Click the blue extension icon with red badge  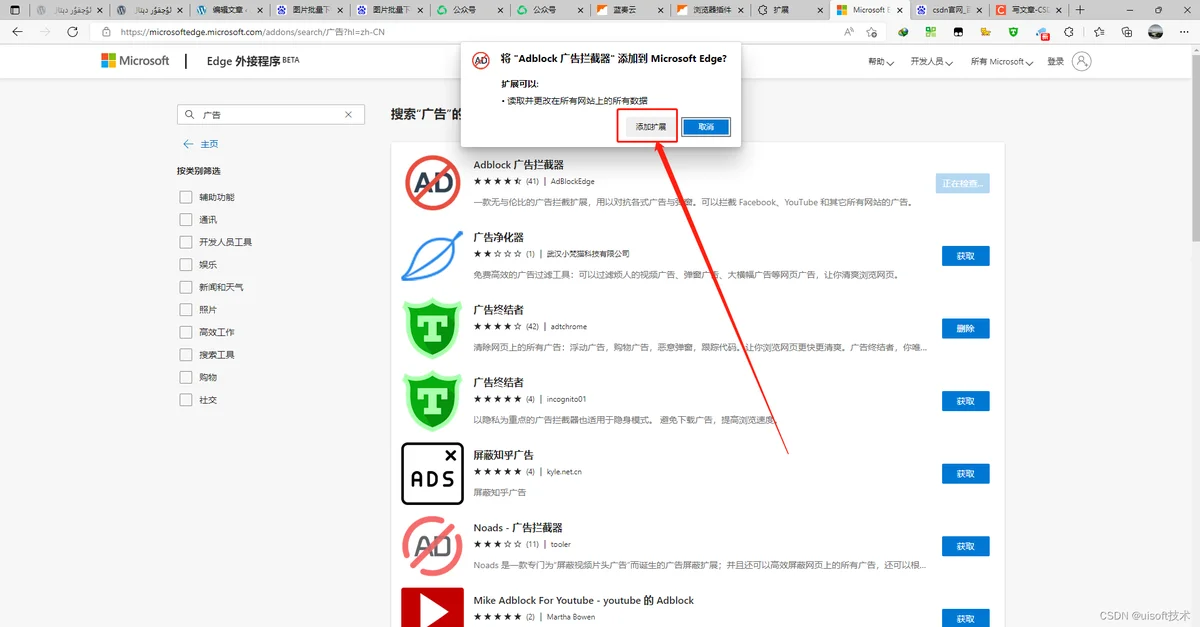(x=1041, y=32)
